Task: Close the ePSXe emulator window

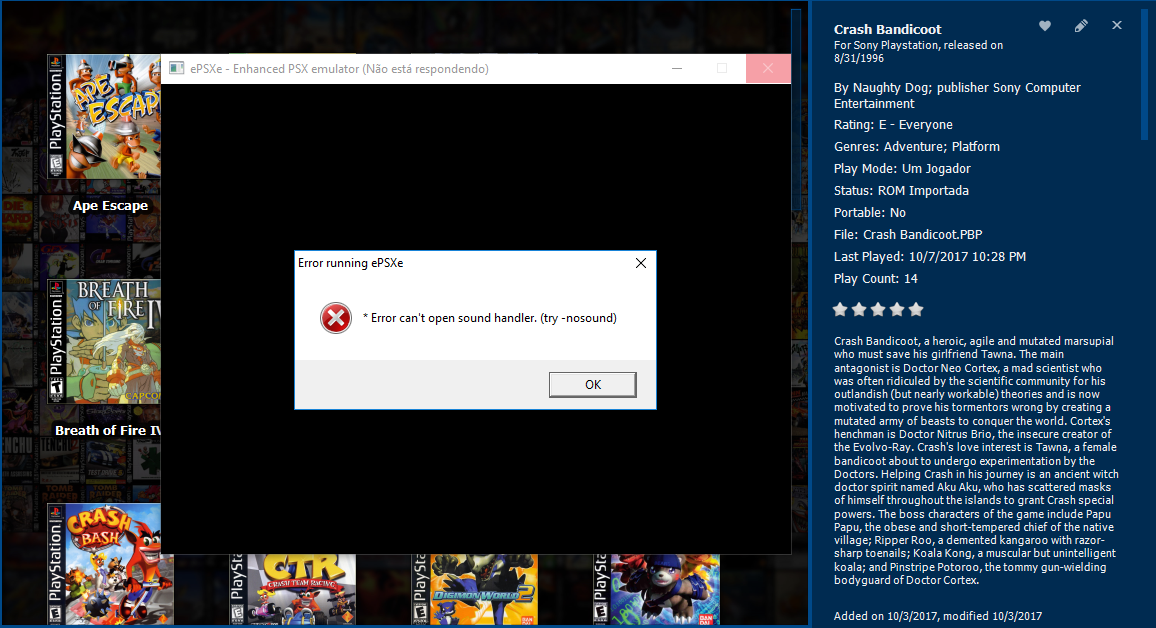Action: click(767, 69)
